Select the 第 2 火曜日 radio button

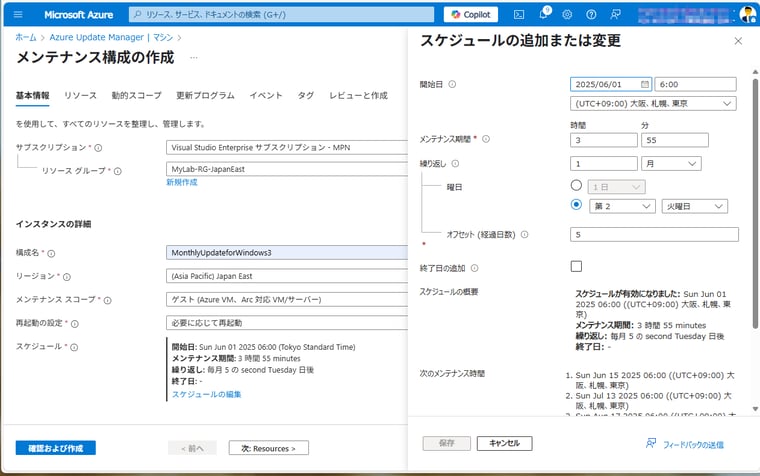[576, 205]
